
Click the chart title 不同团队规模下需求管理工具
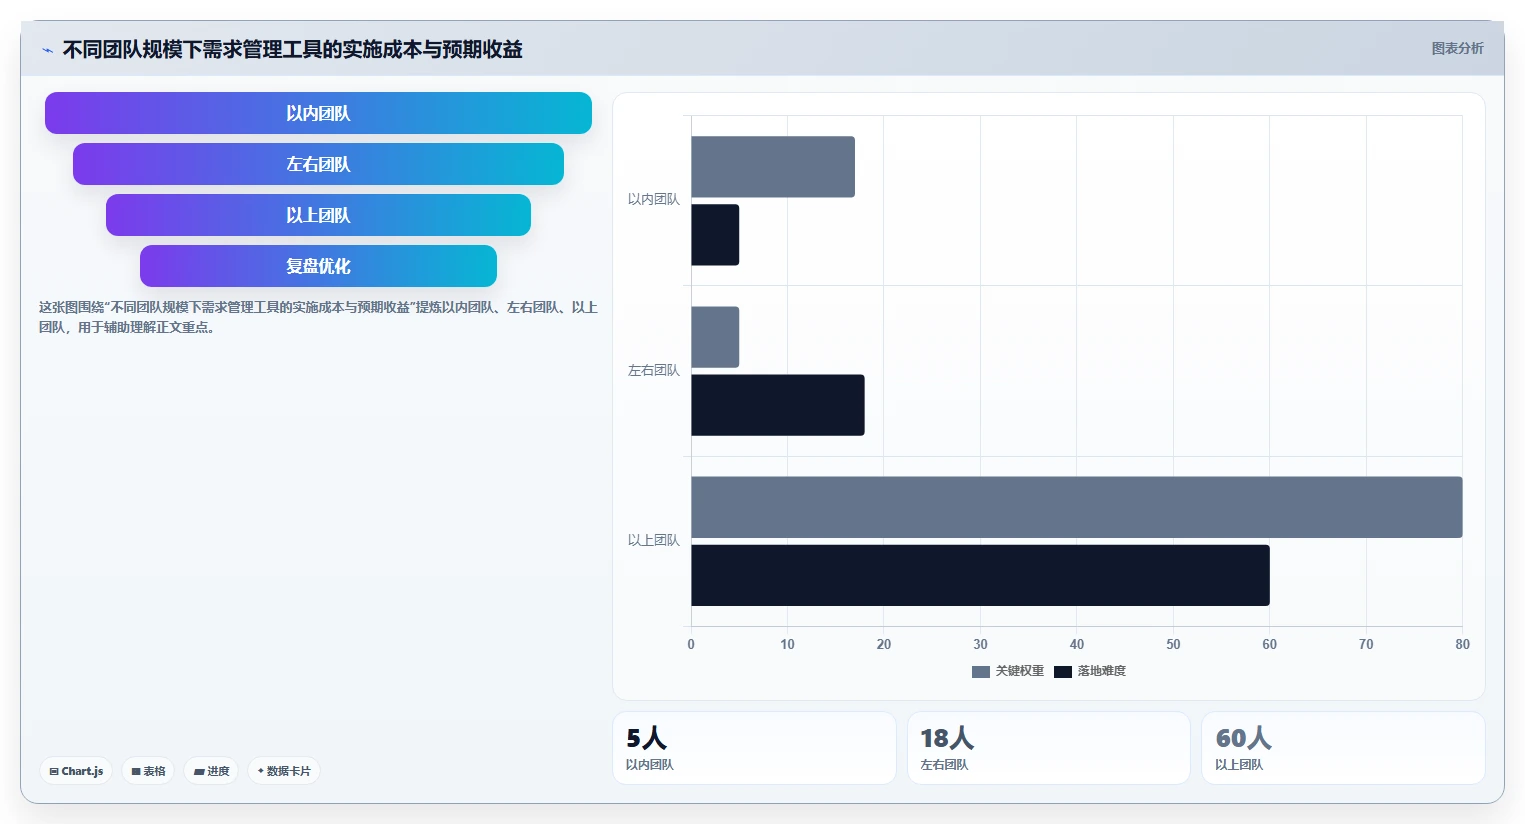tap(292, 49)
